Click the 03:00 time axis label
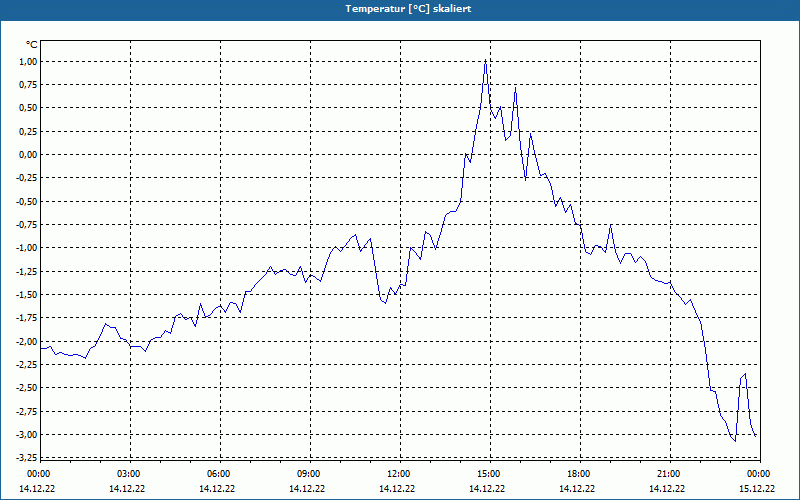The image size is (800, 500). click(x=129, y=473)
